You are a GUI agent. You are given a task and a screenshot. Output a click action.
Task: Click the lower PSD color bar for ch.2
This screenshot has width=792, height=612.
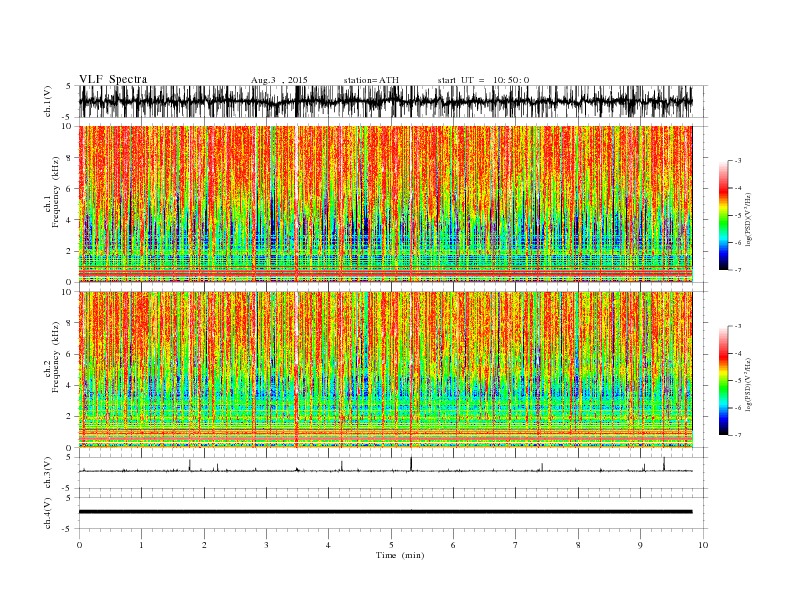point(723,381)
